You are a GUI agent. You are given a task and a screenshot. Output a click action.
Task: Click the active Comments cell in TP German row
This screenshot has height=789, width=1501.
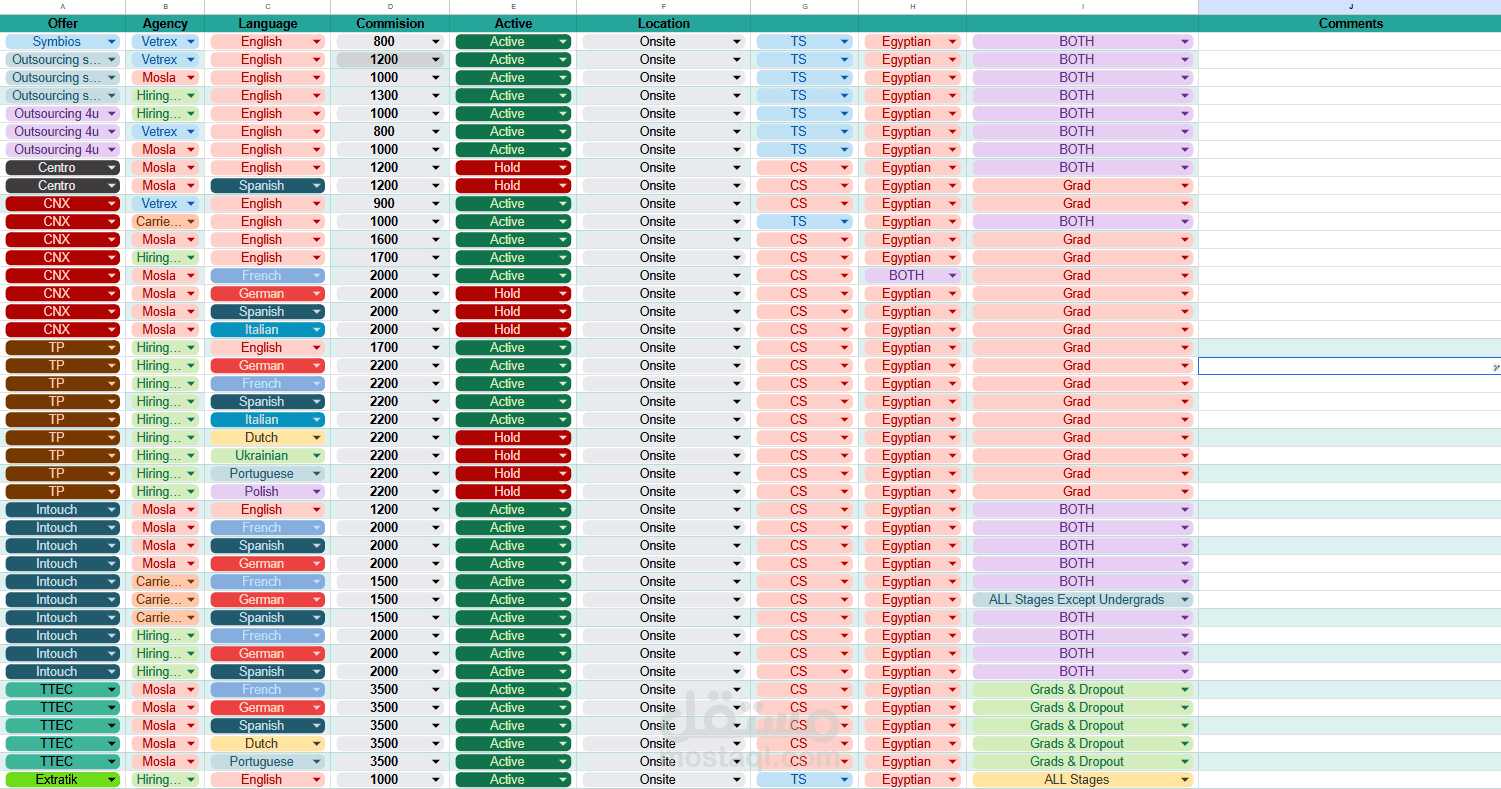1350,366
